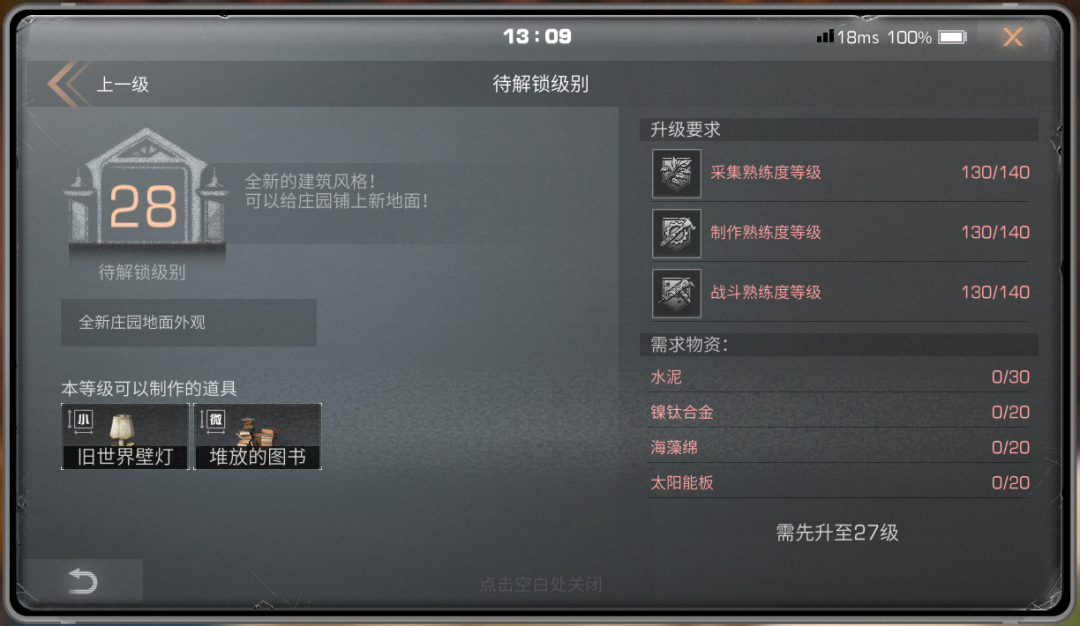The width and height of the screenshot is (1080, 626).
Task: Select the 海藻绵 material row
Action: point(840,447)
